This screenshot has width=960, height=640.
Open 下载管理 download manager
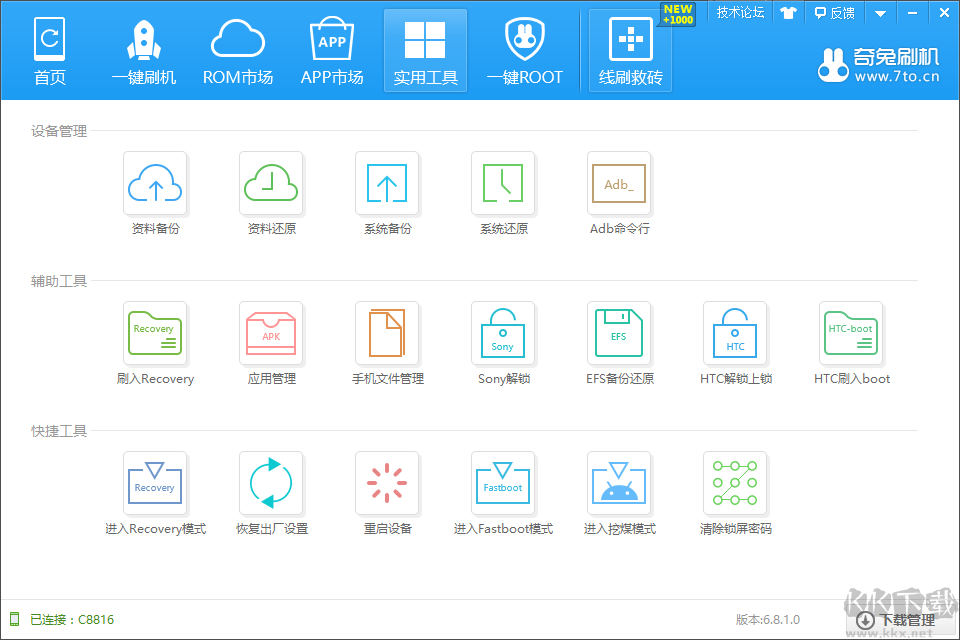(x=896, y=620)
